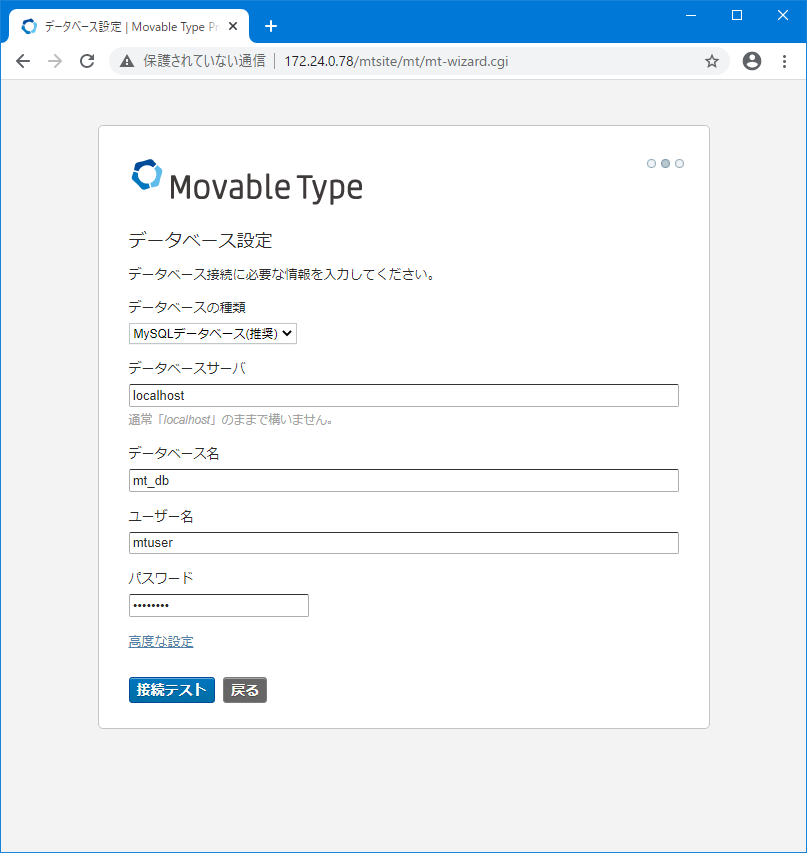Screen dimensions: 807x853
Task: Click the 戻る button
Action: [x=244, y=689]
